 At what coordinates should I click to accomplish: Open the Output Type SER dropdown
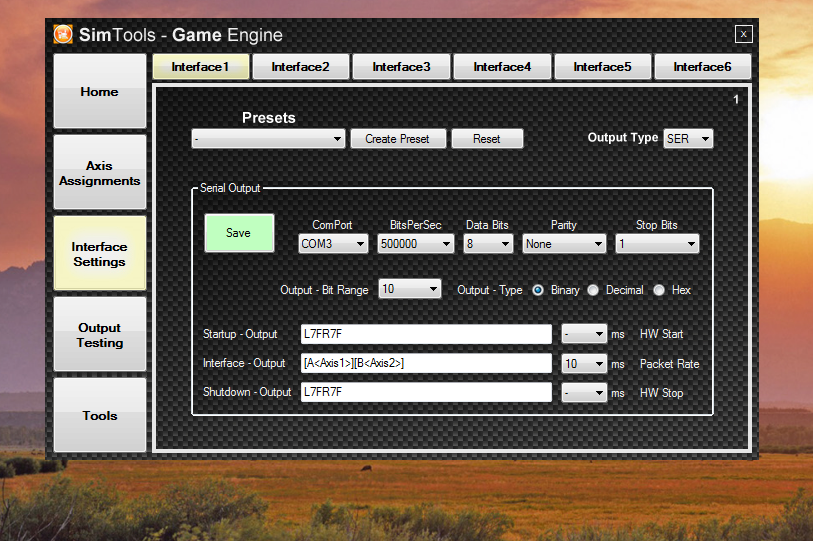[688, 138]
